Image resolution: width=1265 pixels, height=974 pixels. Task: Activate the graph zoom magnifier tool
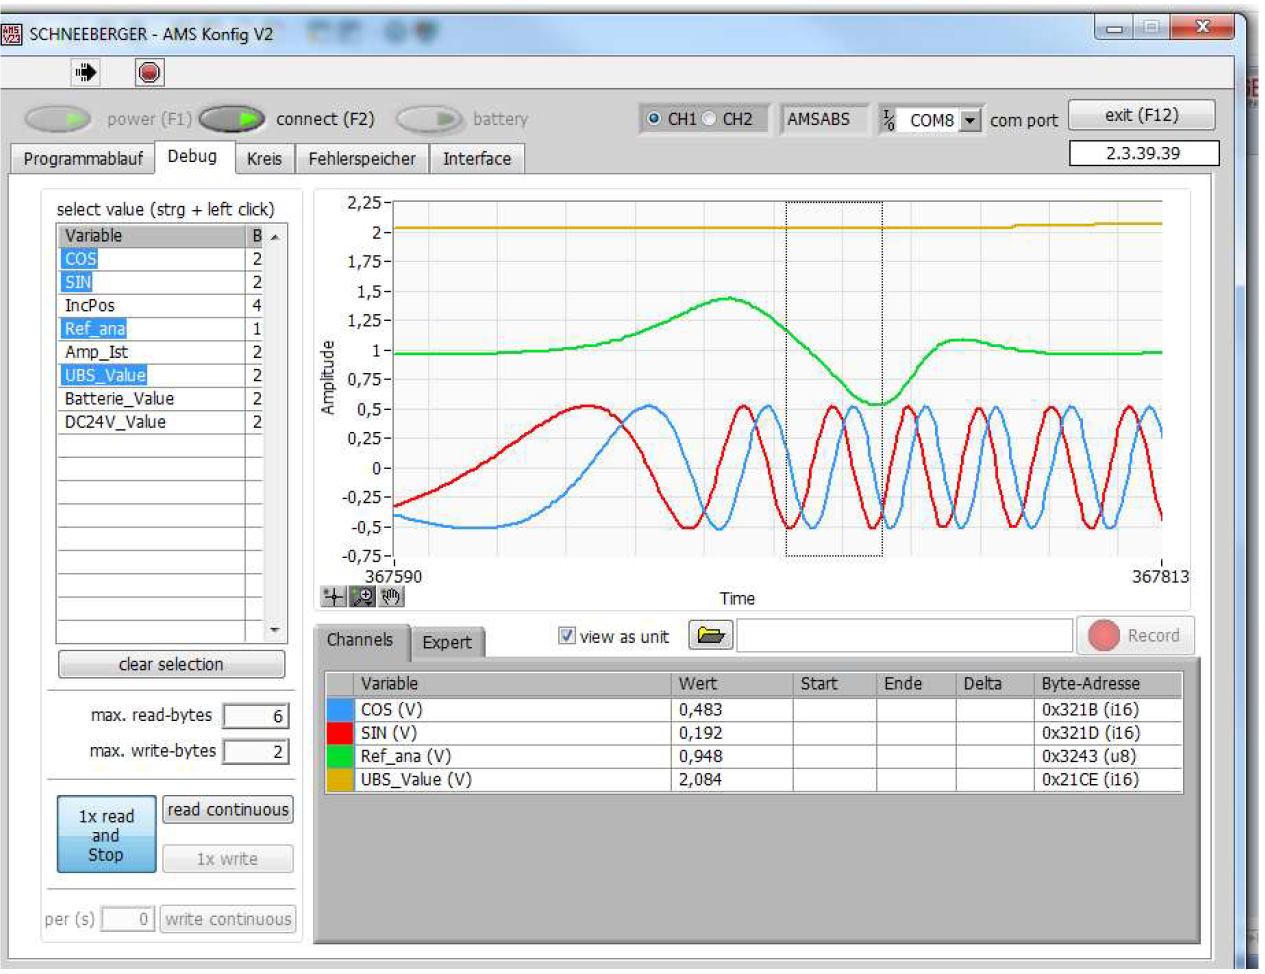363,597
